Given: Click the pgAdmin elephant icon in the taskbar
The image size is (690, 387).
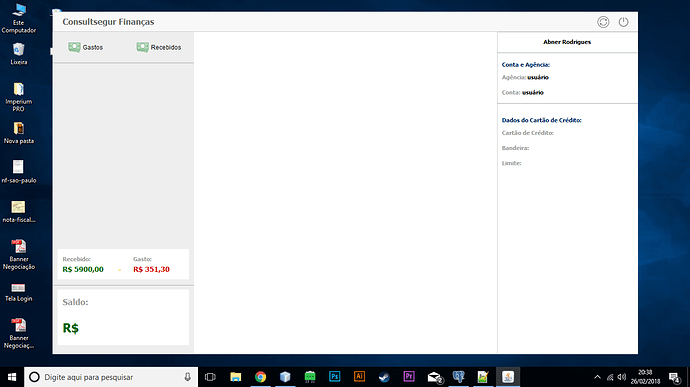Looking at the screenshot, I should [459, 377].
